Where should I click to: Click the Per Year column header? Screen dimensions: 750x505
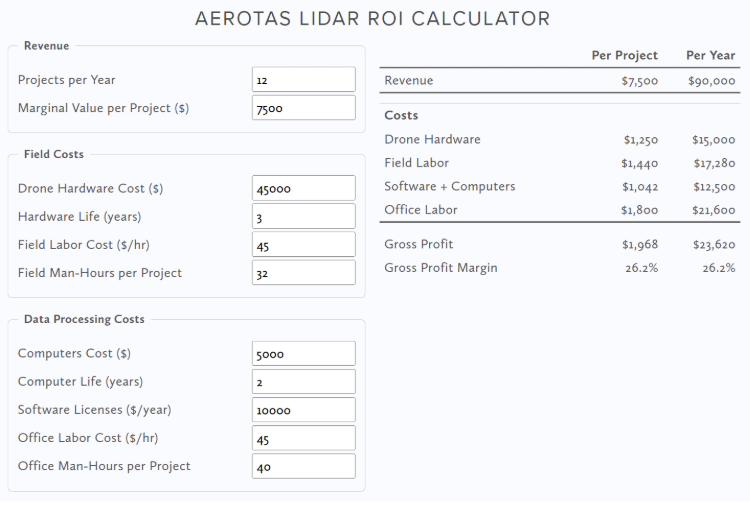pos(710,55)
